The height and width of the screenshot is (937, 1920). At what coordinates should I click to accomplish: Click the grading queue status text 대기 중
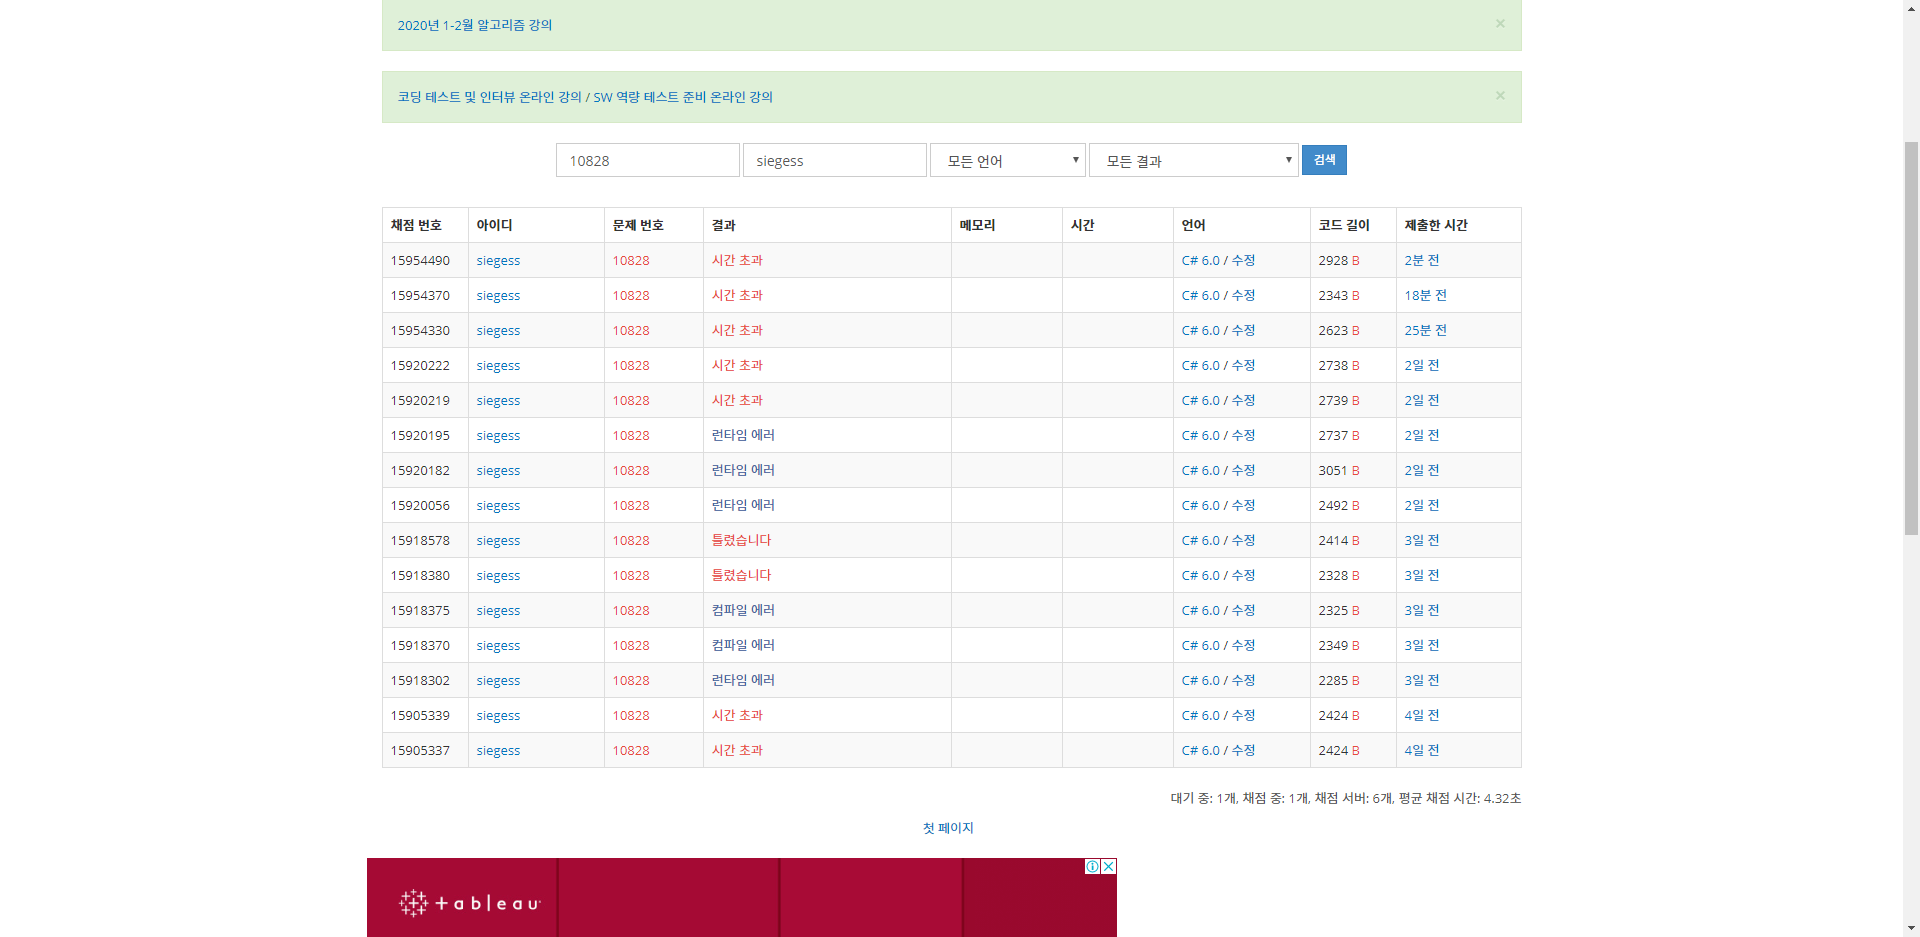coord(1346,798)
